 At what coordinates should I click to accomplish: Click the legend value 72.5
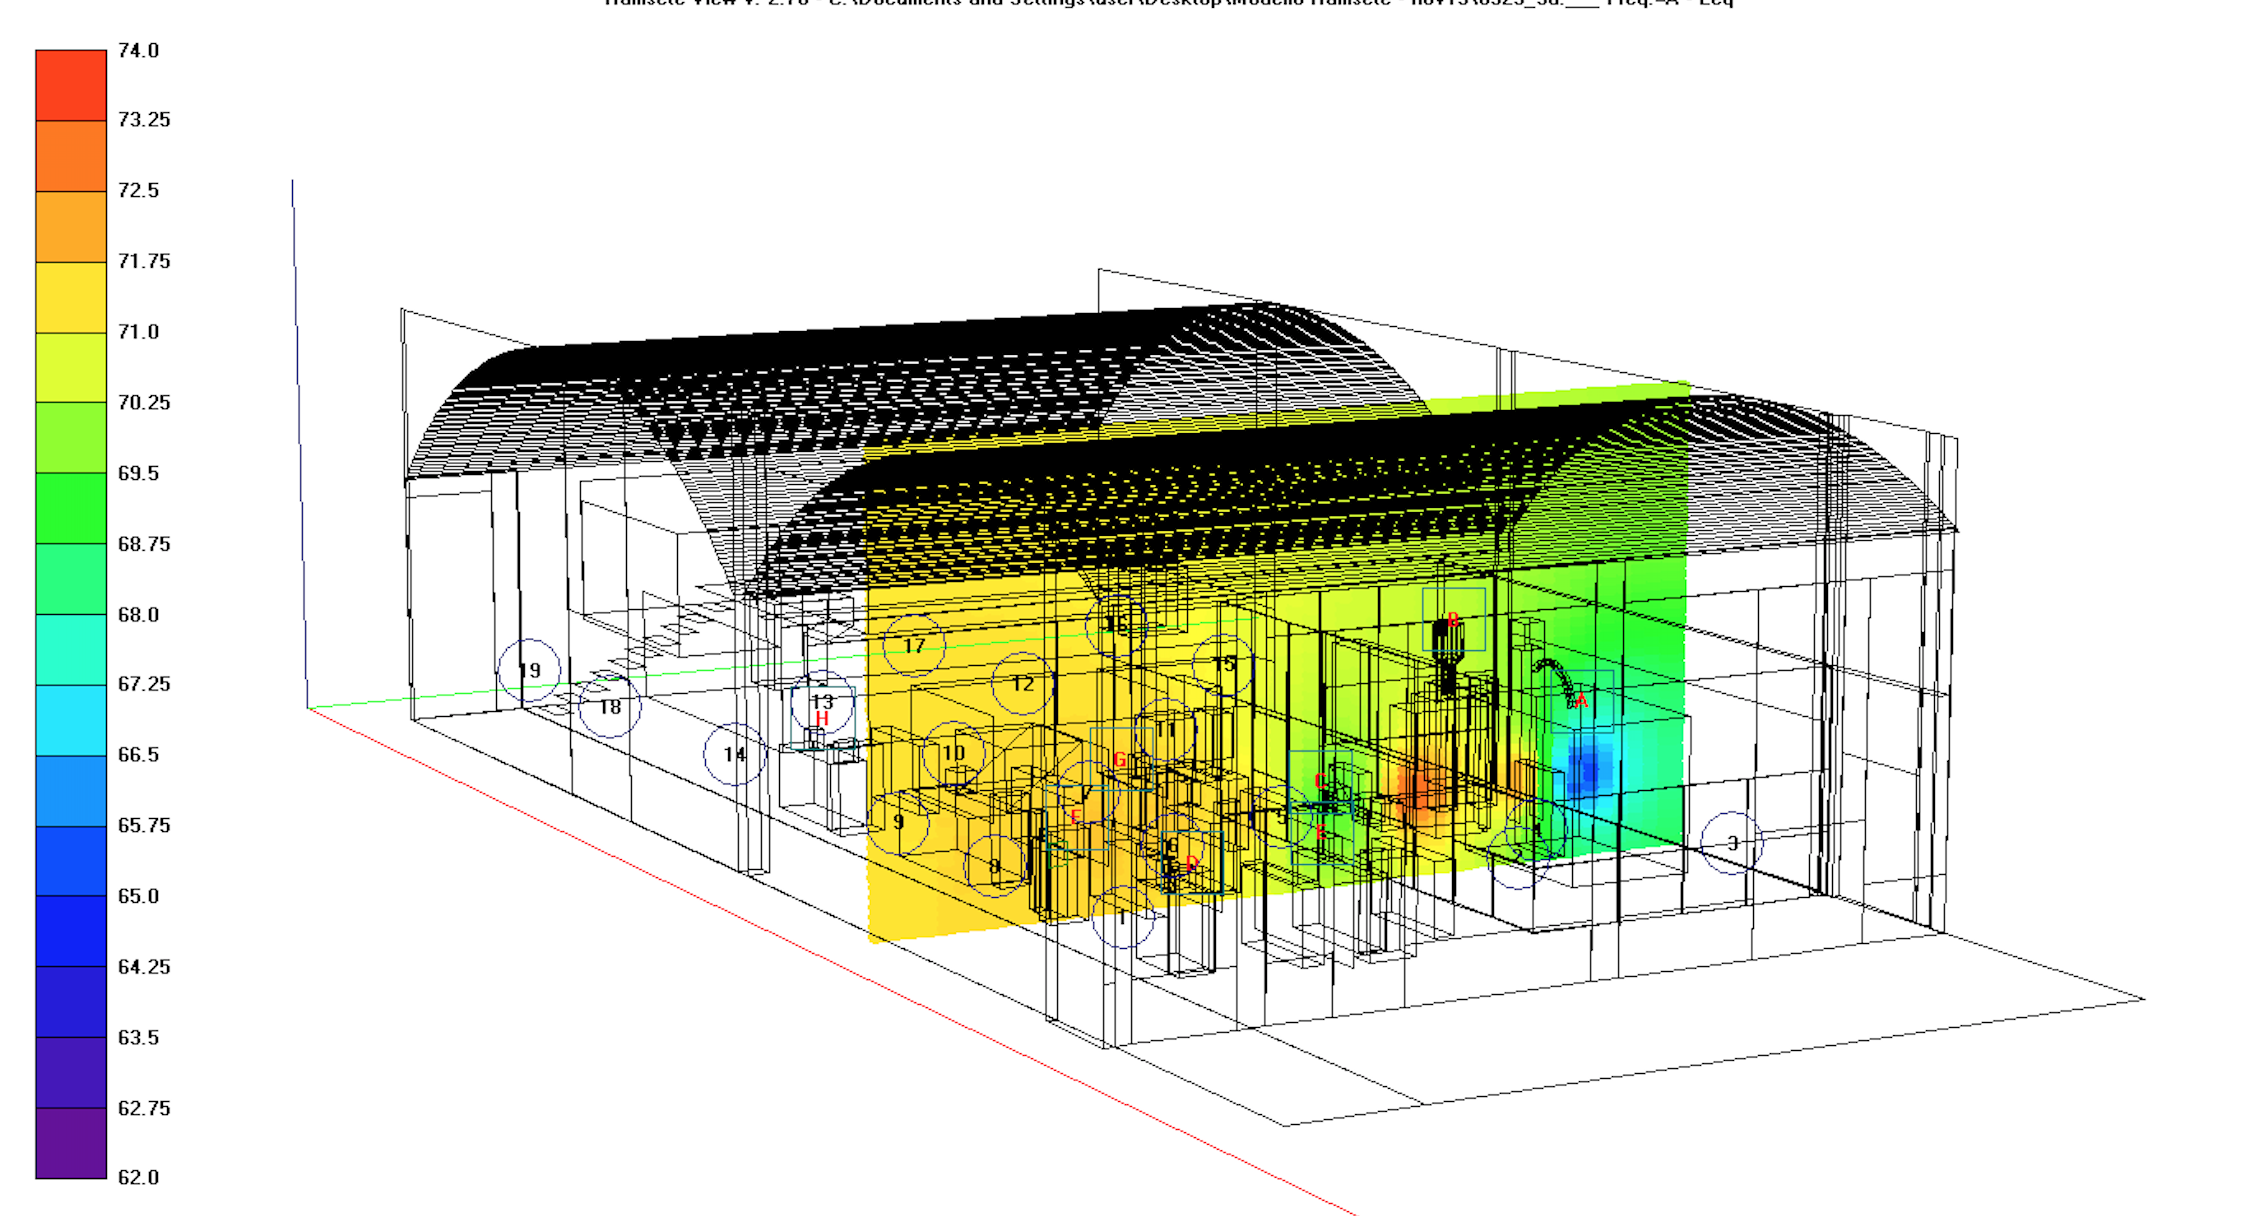138,190
